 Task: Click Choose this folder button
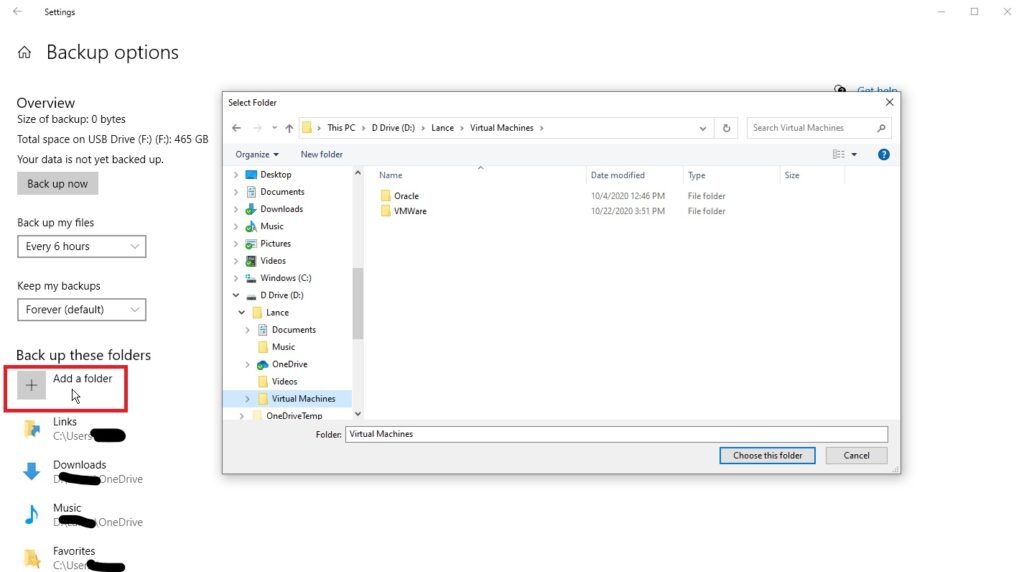(767, 456)
